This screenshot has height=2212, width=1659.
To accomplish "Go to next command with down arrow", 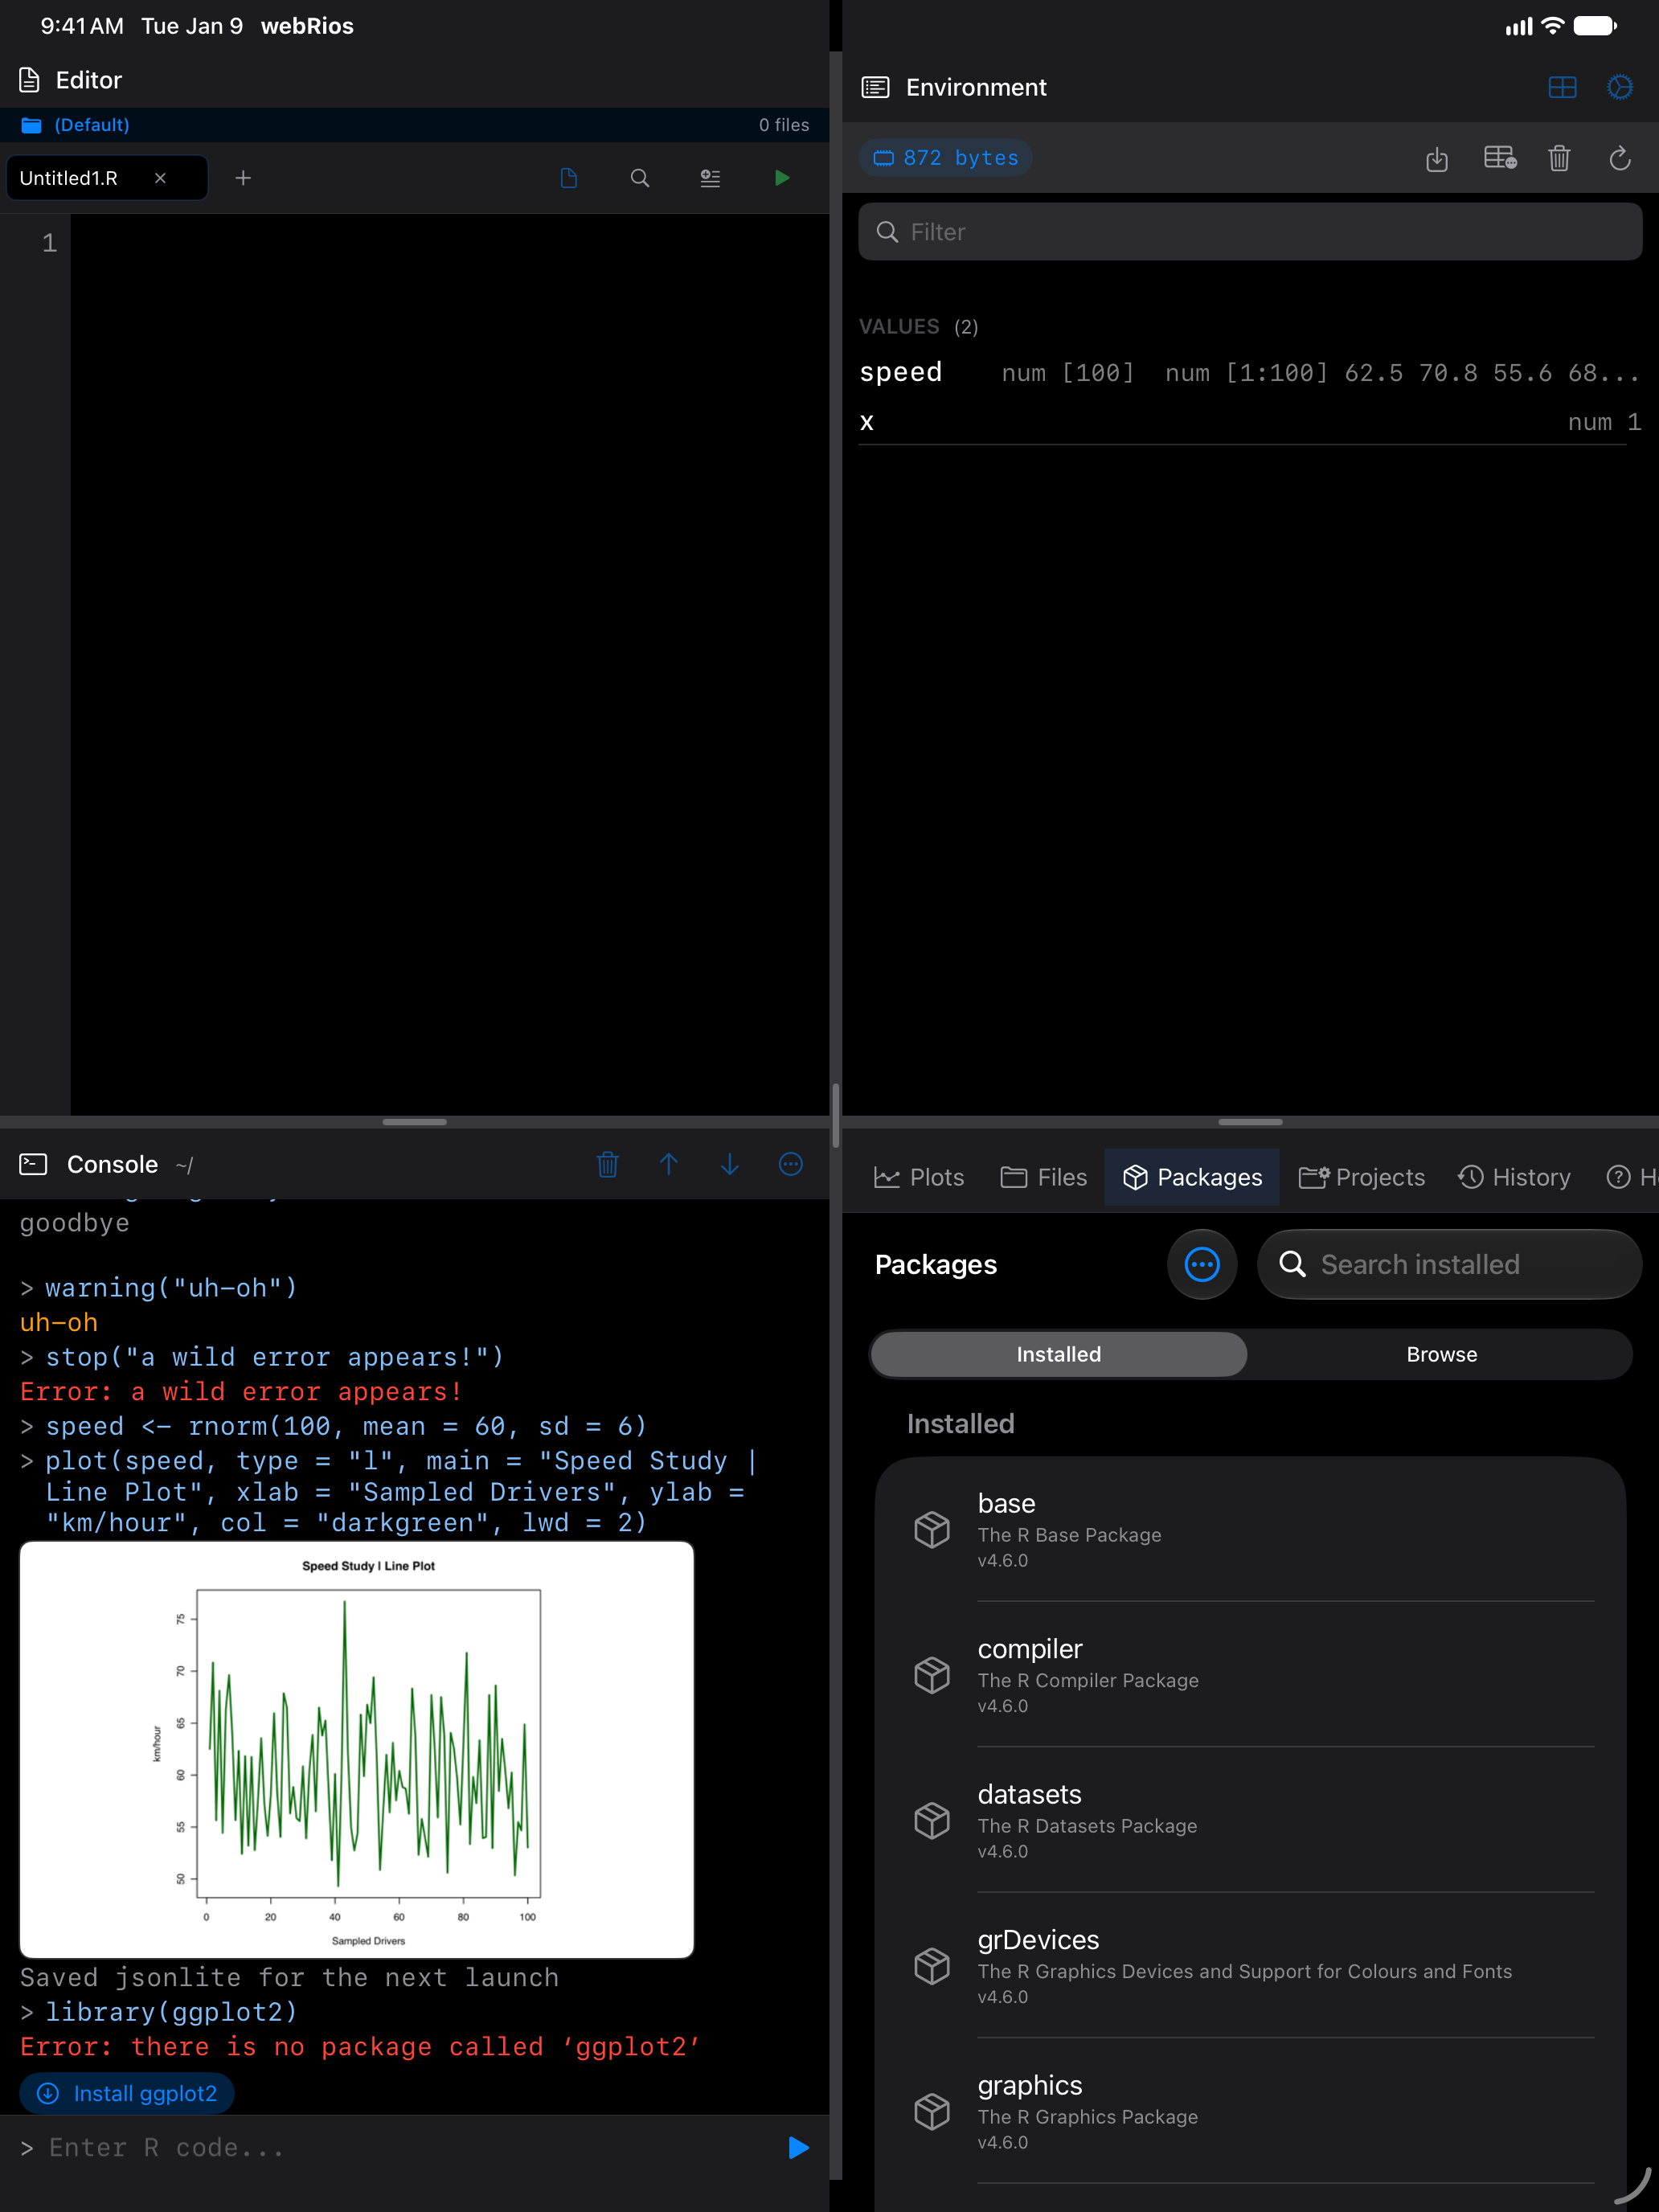I will click(730, 1164).
